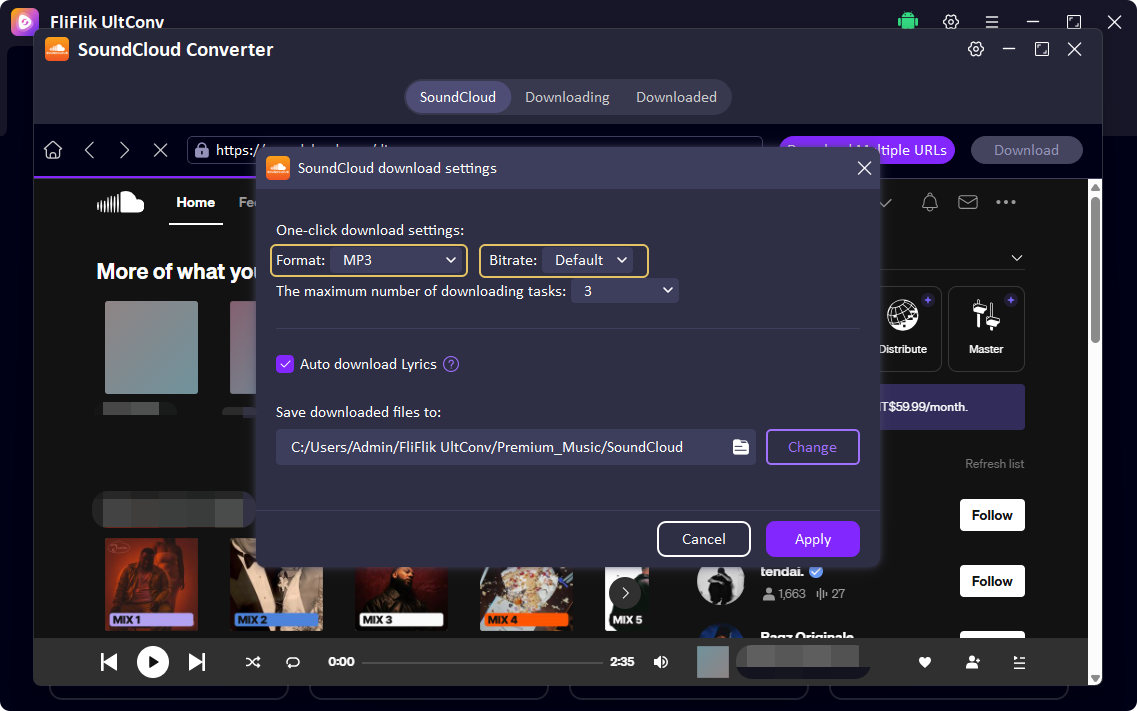
Task: Open tendai. profile avatar
Action: pyautogui.click(x=721, y=584)
